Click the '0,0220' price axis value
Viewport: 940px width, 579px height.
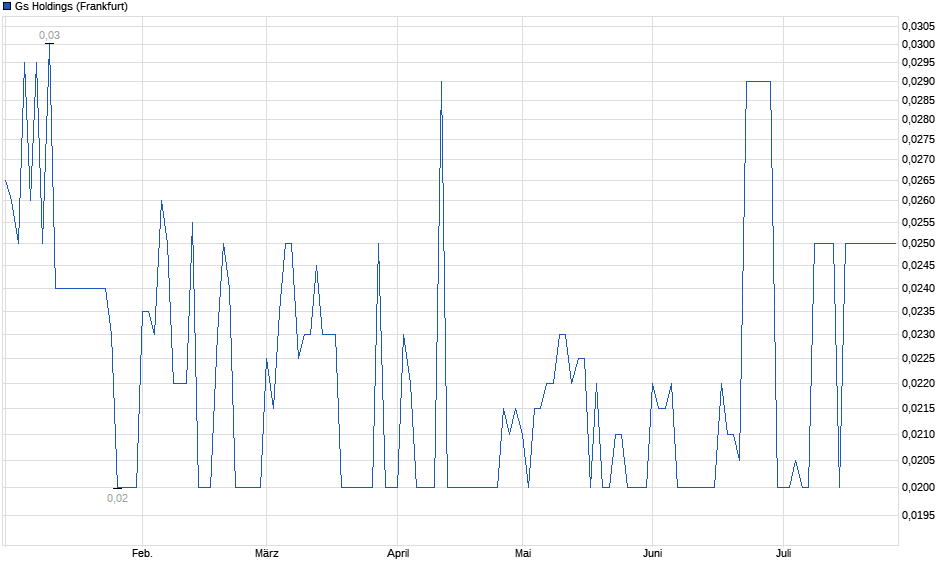tap(918, 383)
